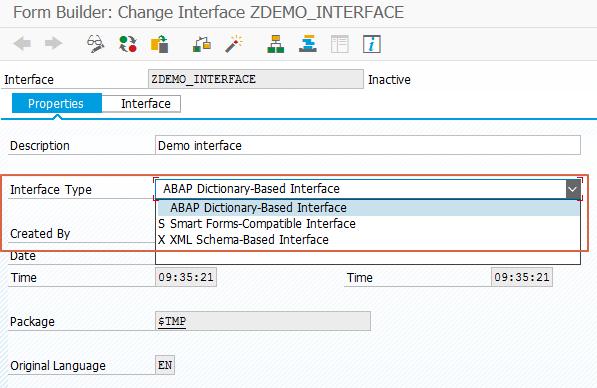Click the ZDEMO_INTERFACE name field
Viewport: 597px width, 388px height.
[x=255, y=79]
